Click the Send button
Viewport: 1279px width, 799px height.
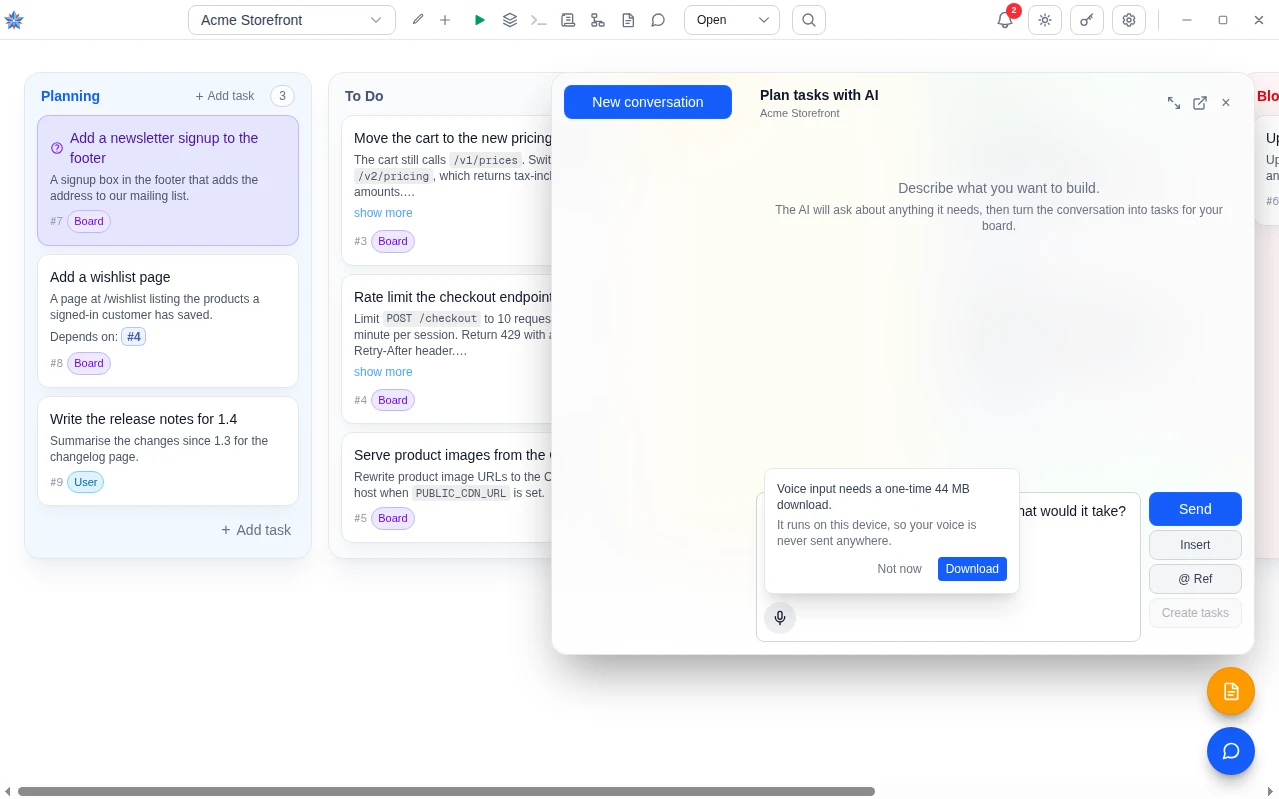tap(1195, 509)
